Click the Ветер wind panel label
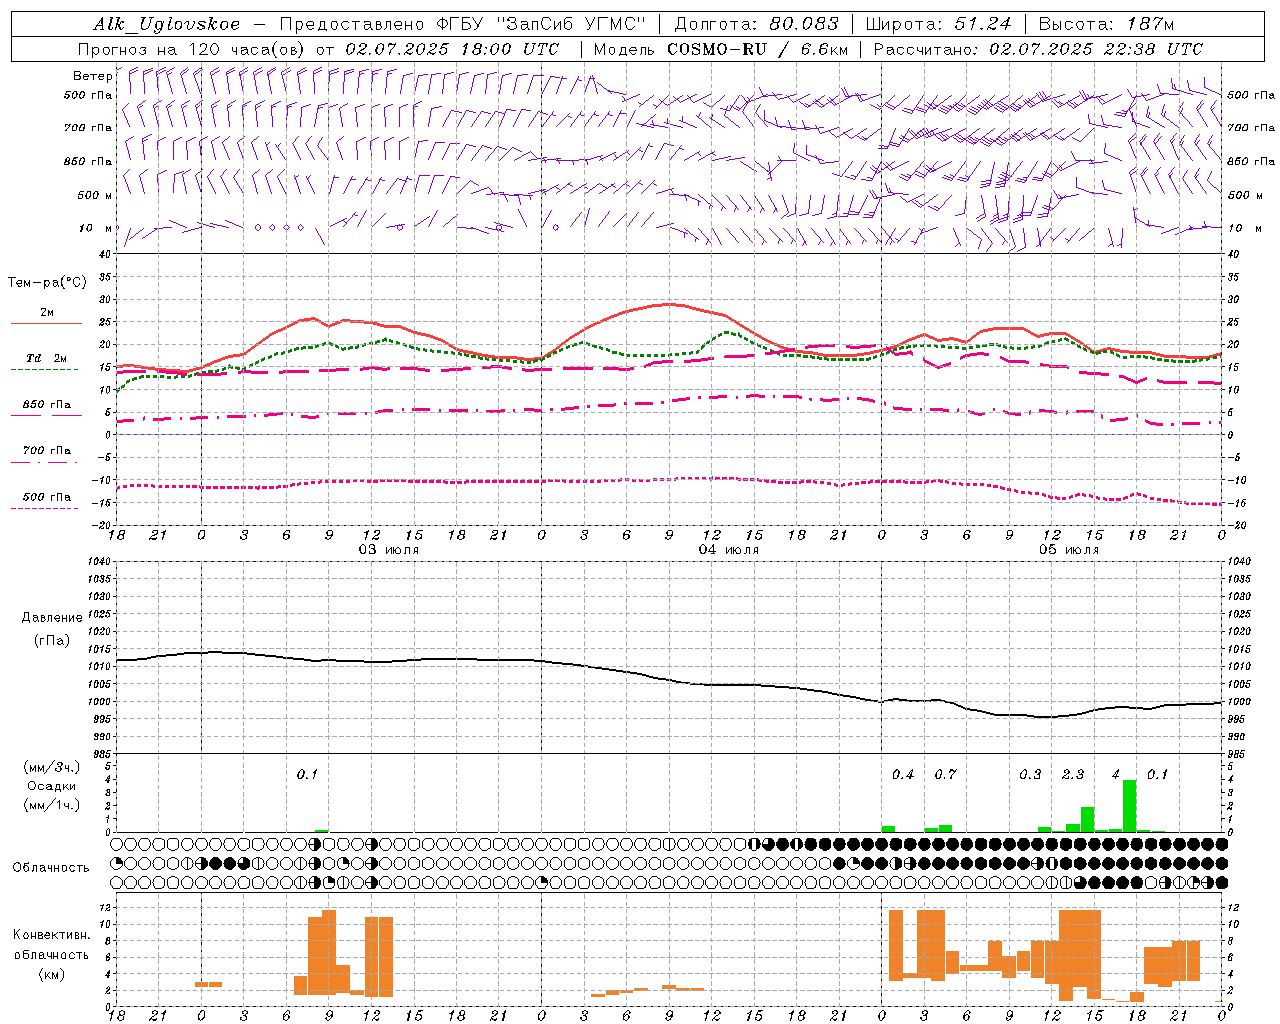The image size is (1280, 1024). (x=92, y=76)
